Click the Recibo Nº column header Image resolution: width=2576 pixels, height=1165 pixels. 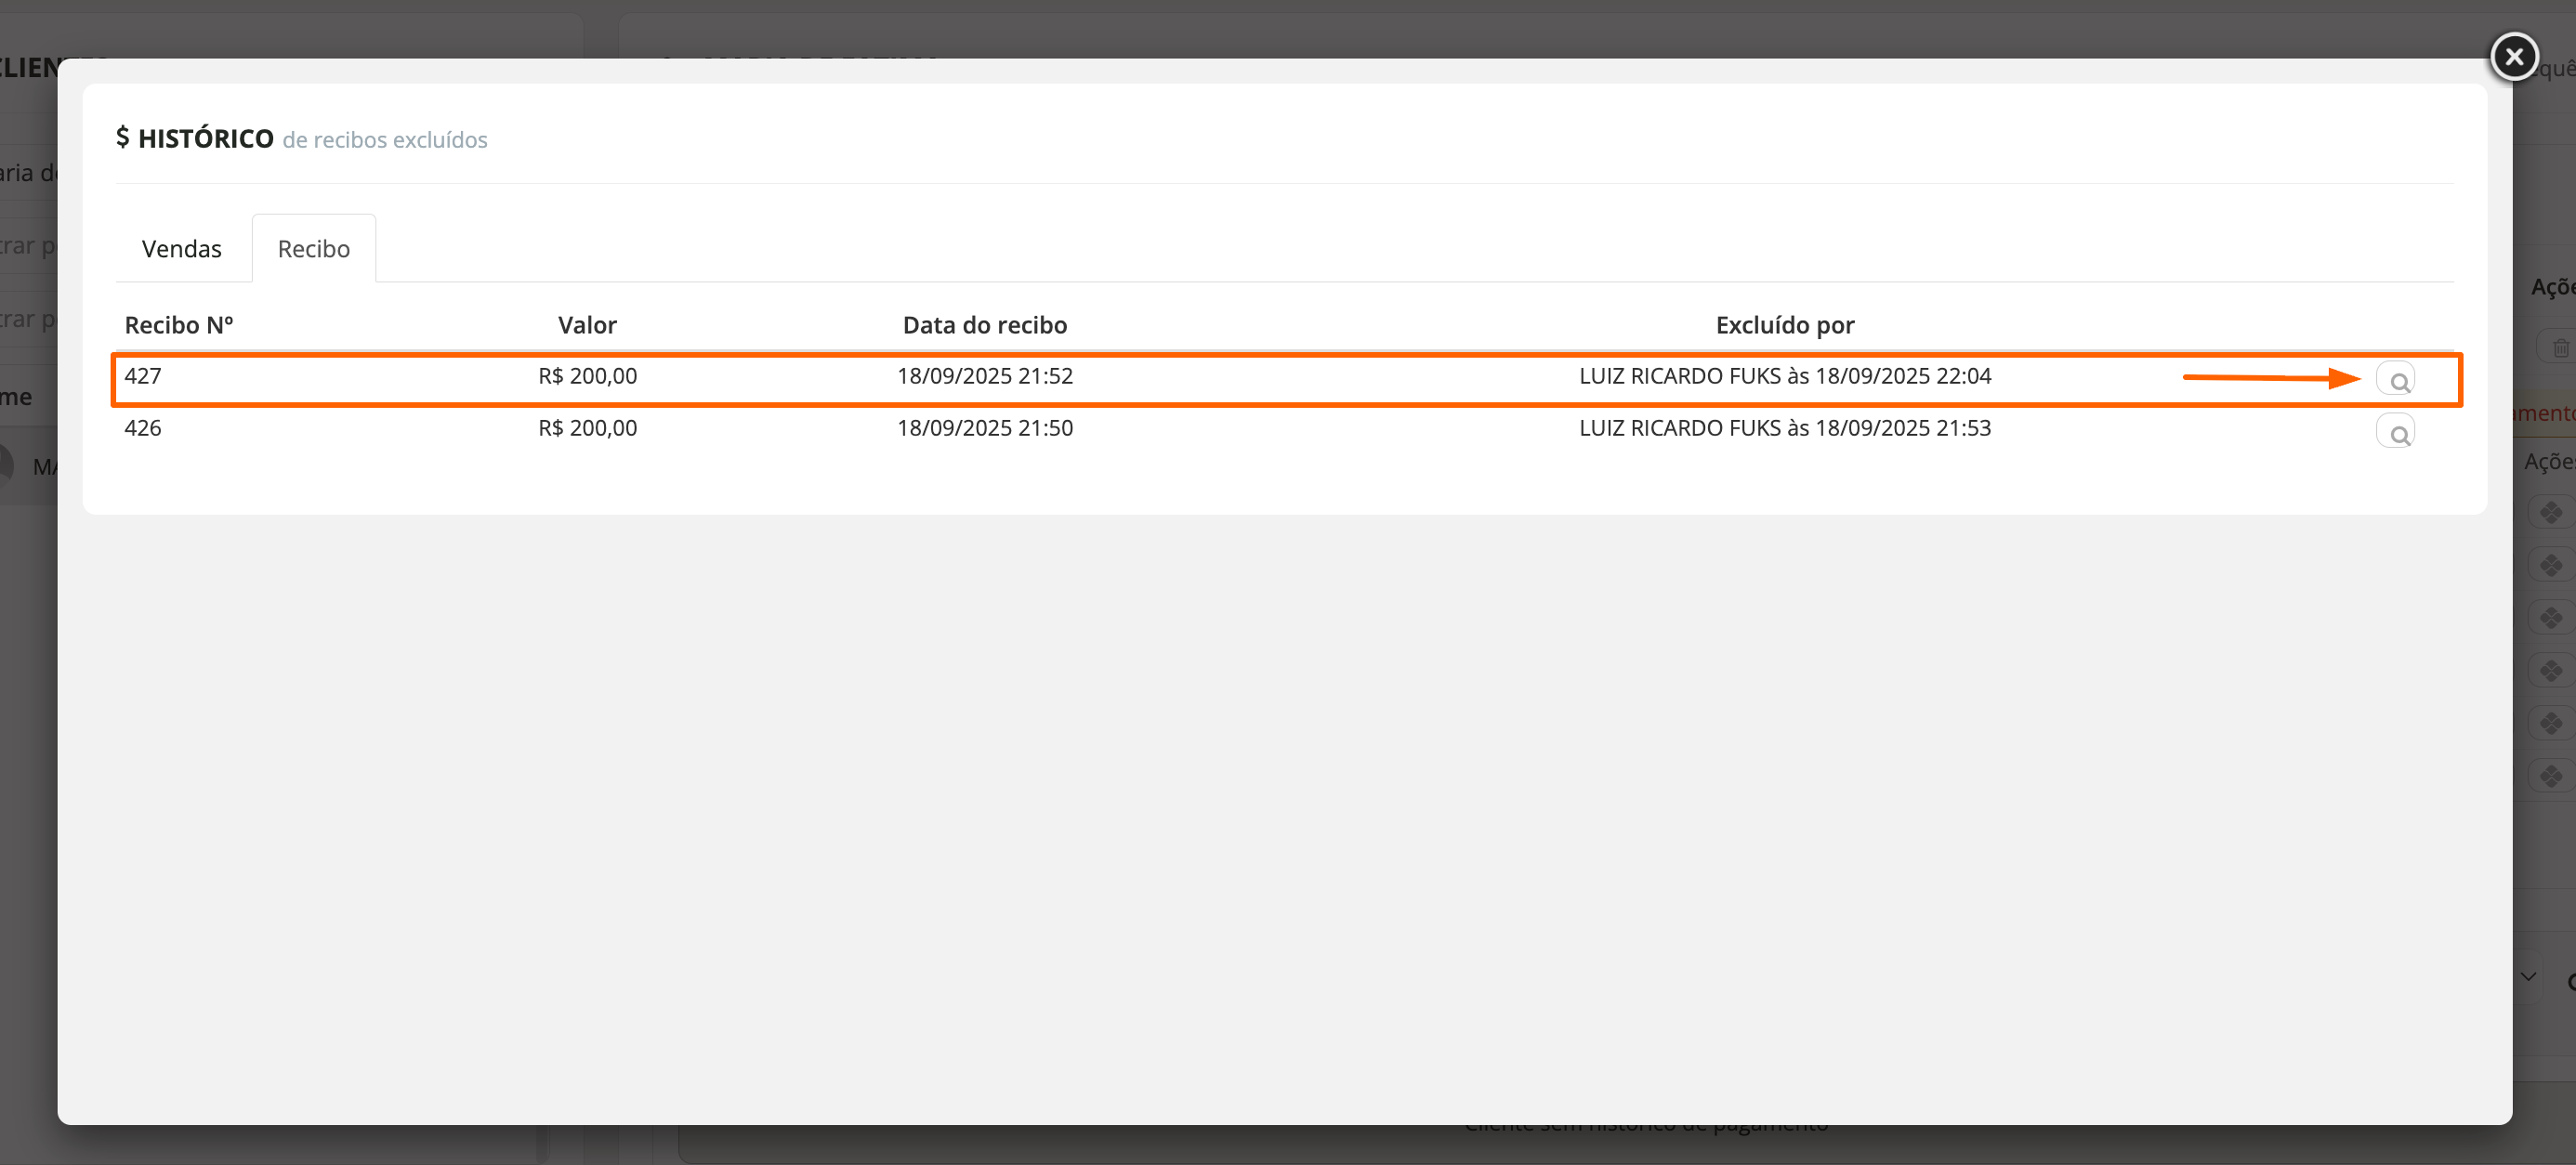(x=178, y=325)
